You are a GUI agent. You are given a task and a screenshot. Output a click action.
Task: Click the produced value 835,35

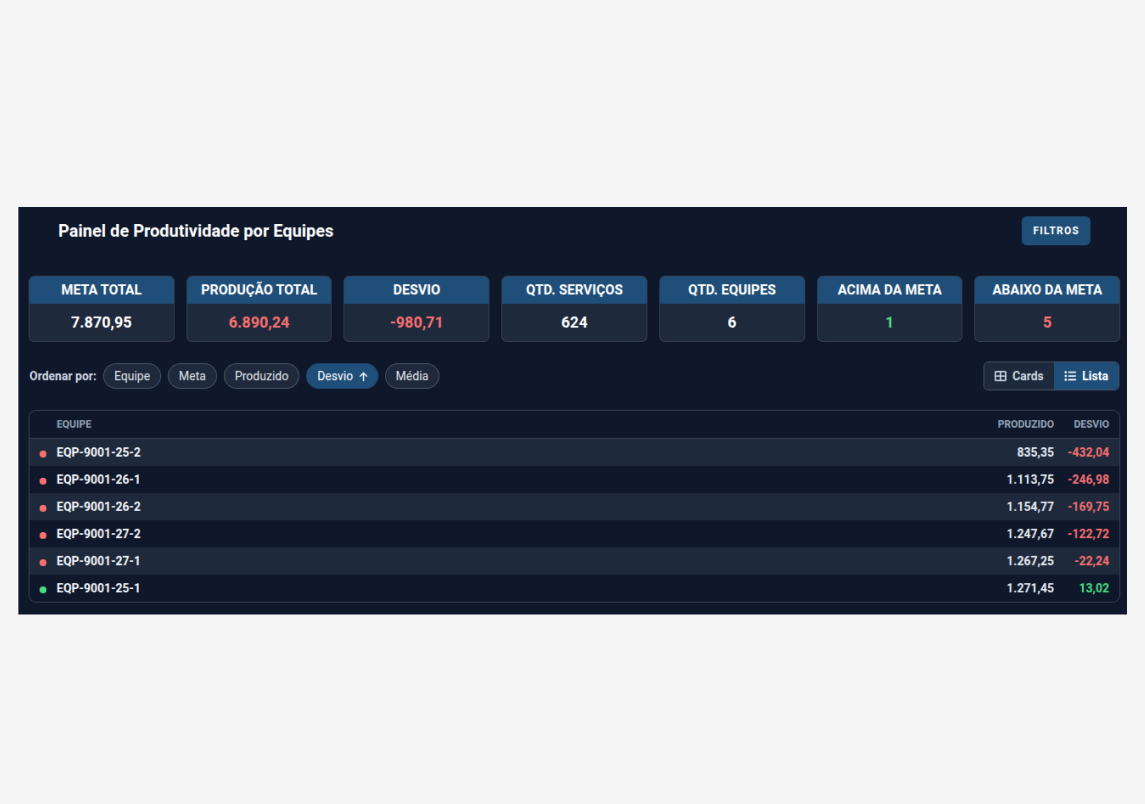pyautogui.click(x=1035, y=453)
